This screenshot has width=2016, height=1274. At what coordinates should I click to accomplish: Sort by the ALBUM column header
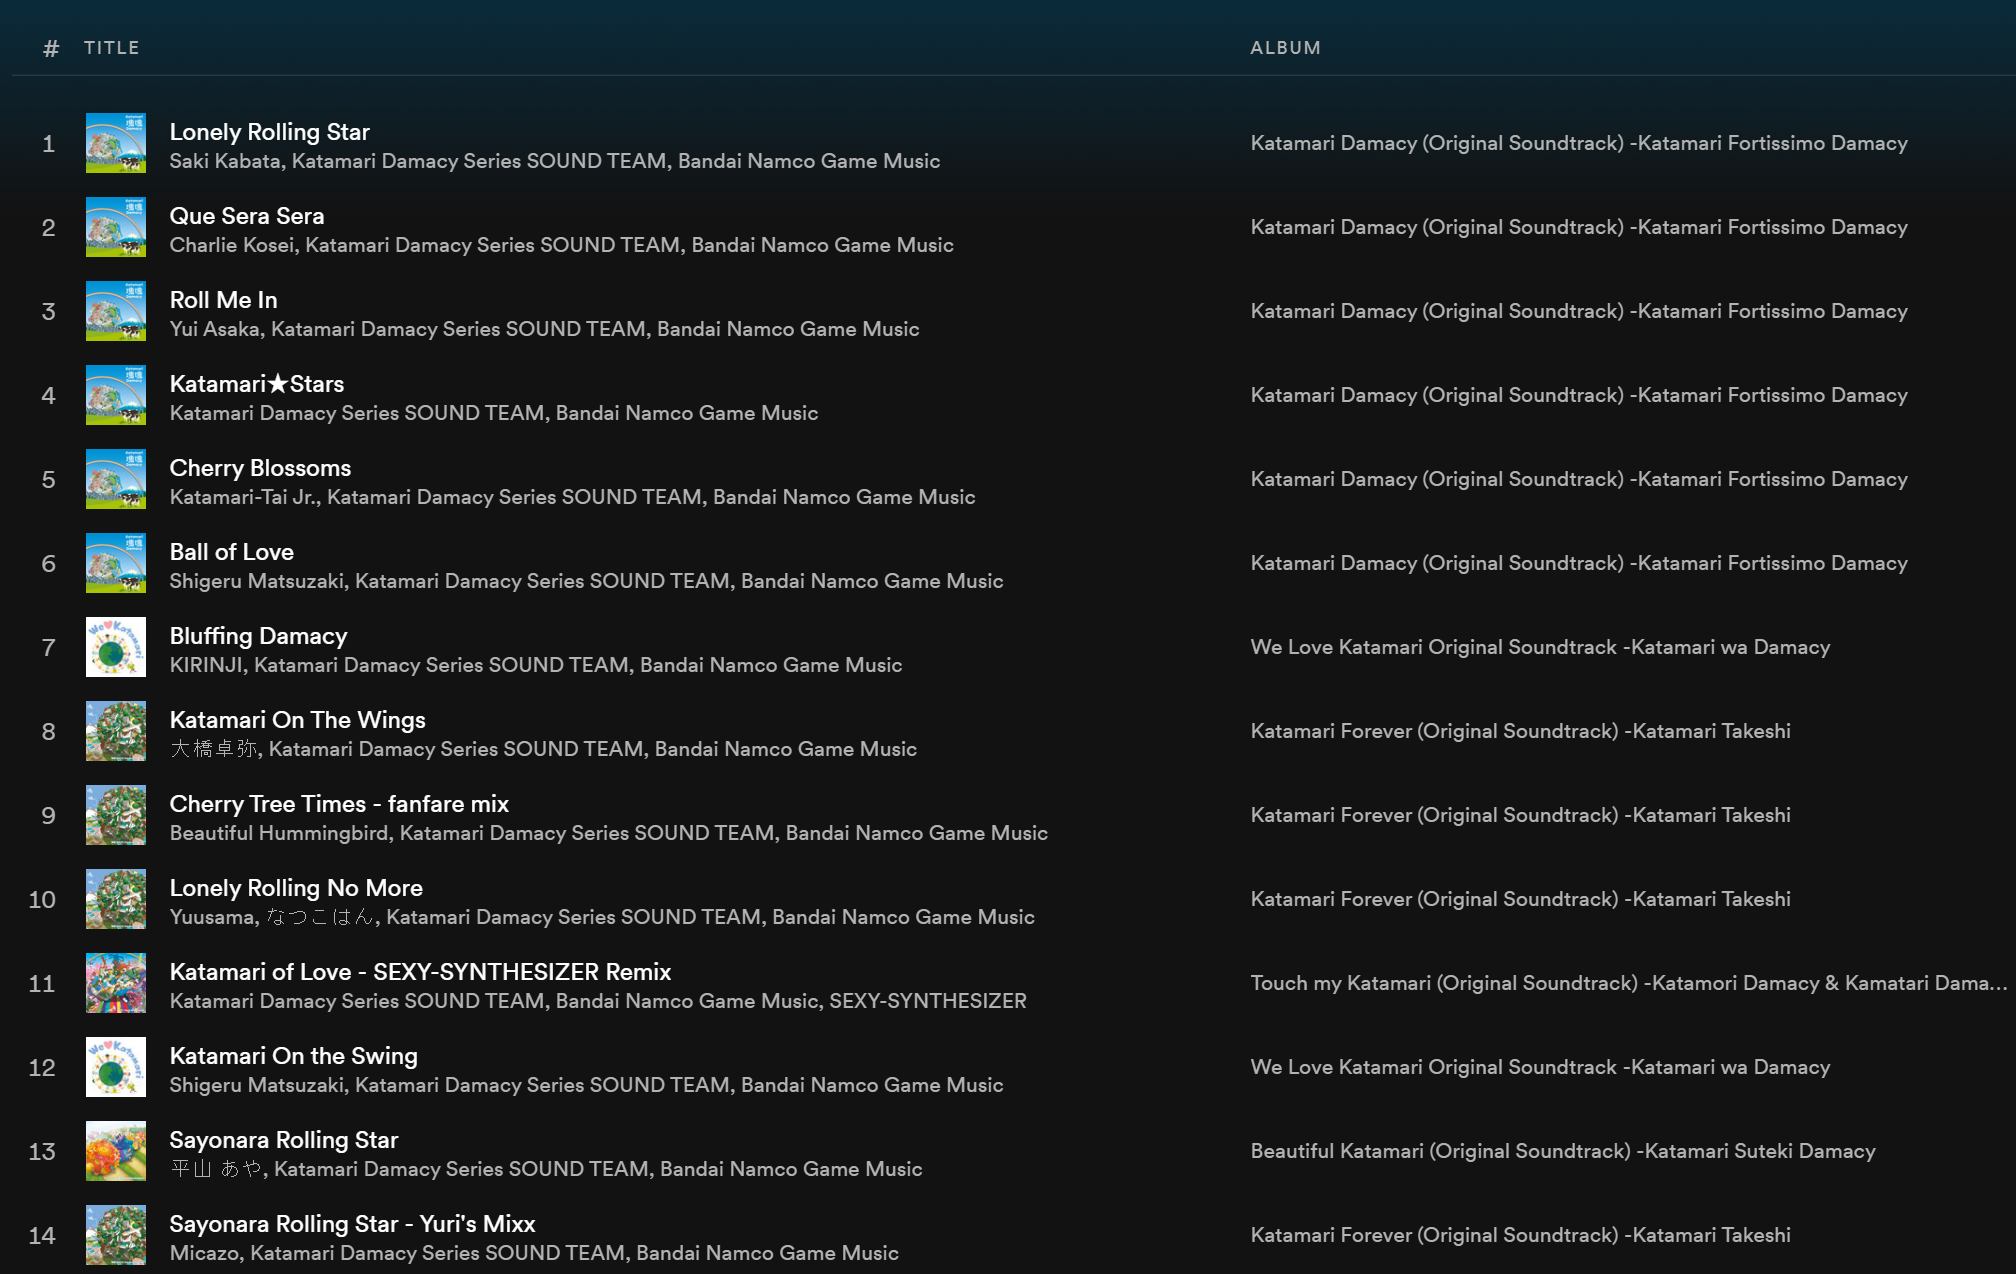pos(1285,48)
